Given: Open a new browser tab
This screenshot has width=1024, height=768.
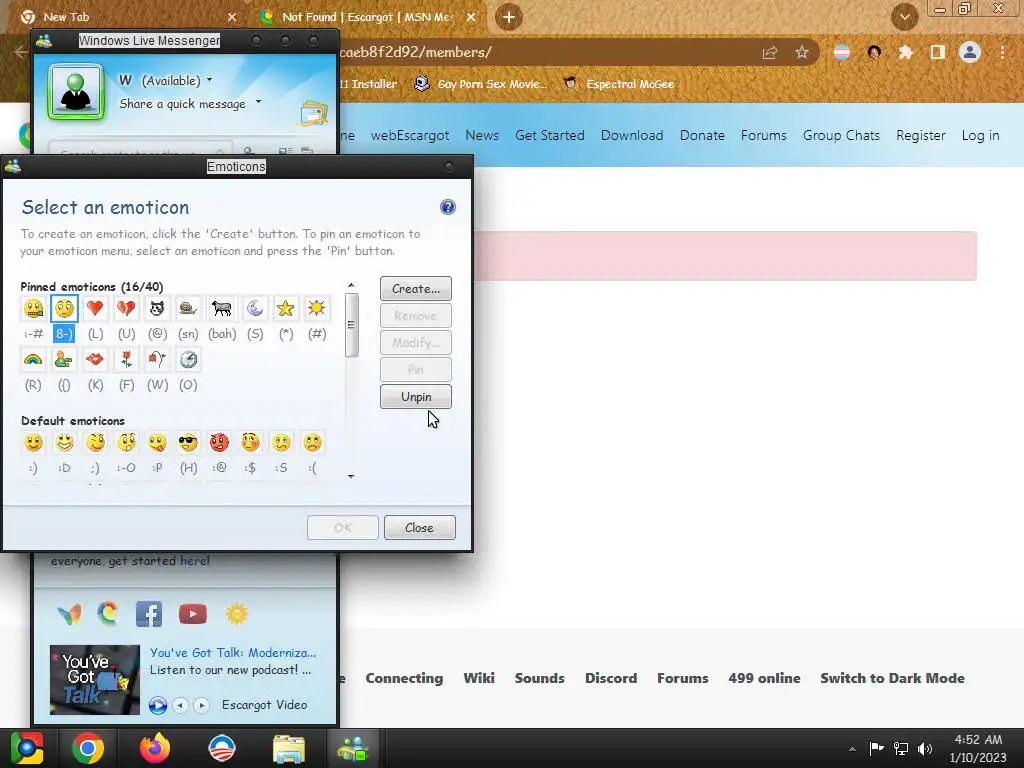Looking at the screenshot, I should (509, 17).
